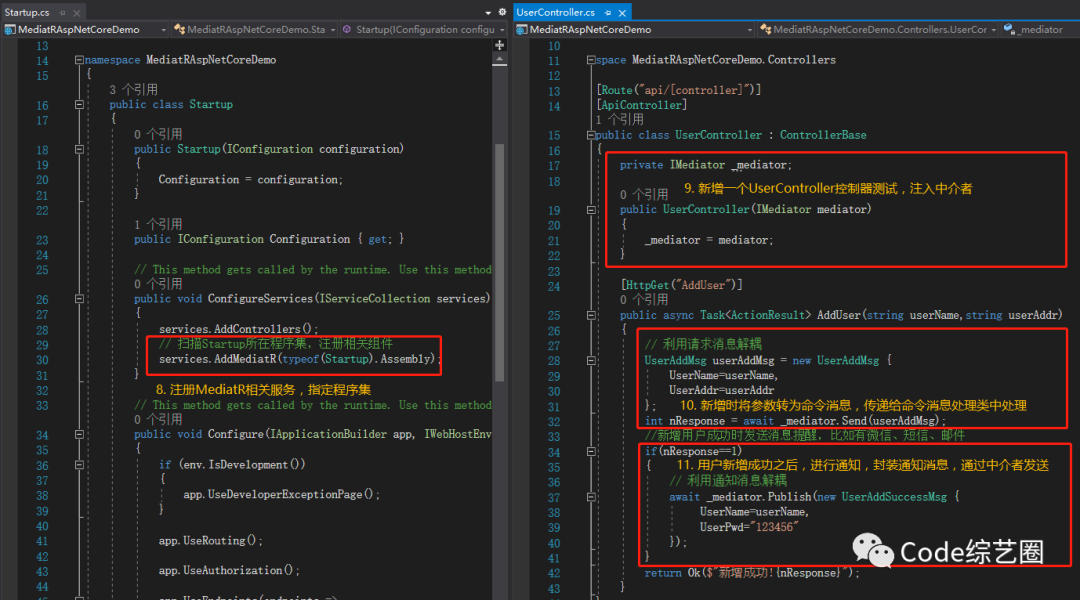
Task: Collapse the async AddUser method
Action: tap(591, 315)
